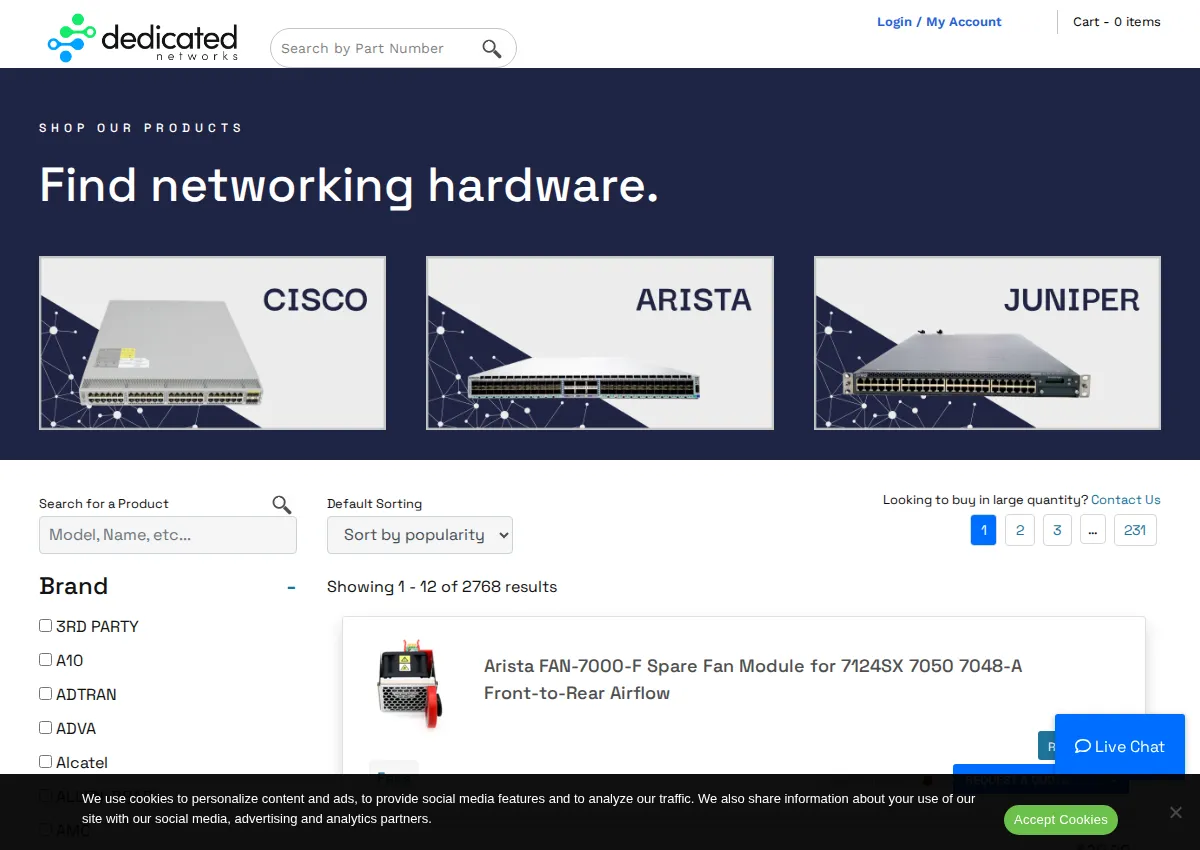Open the Cart - 0 items link
1200x850 pixels.
click(1116, 22)
